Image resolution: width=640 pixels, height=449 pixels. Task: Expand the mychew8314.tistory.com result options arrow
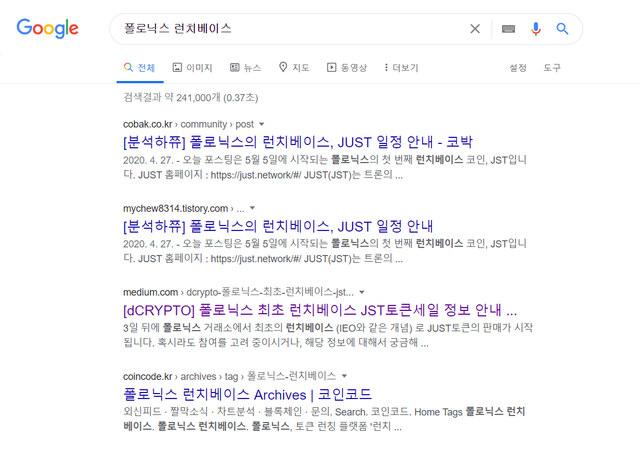pyautogui.click(x=252, y=208)
